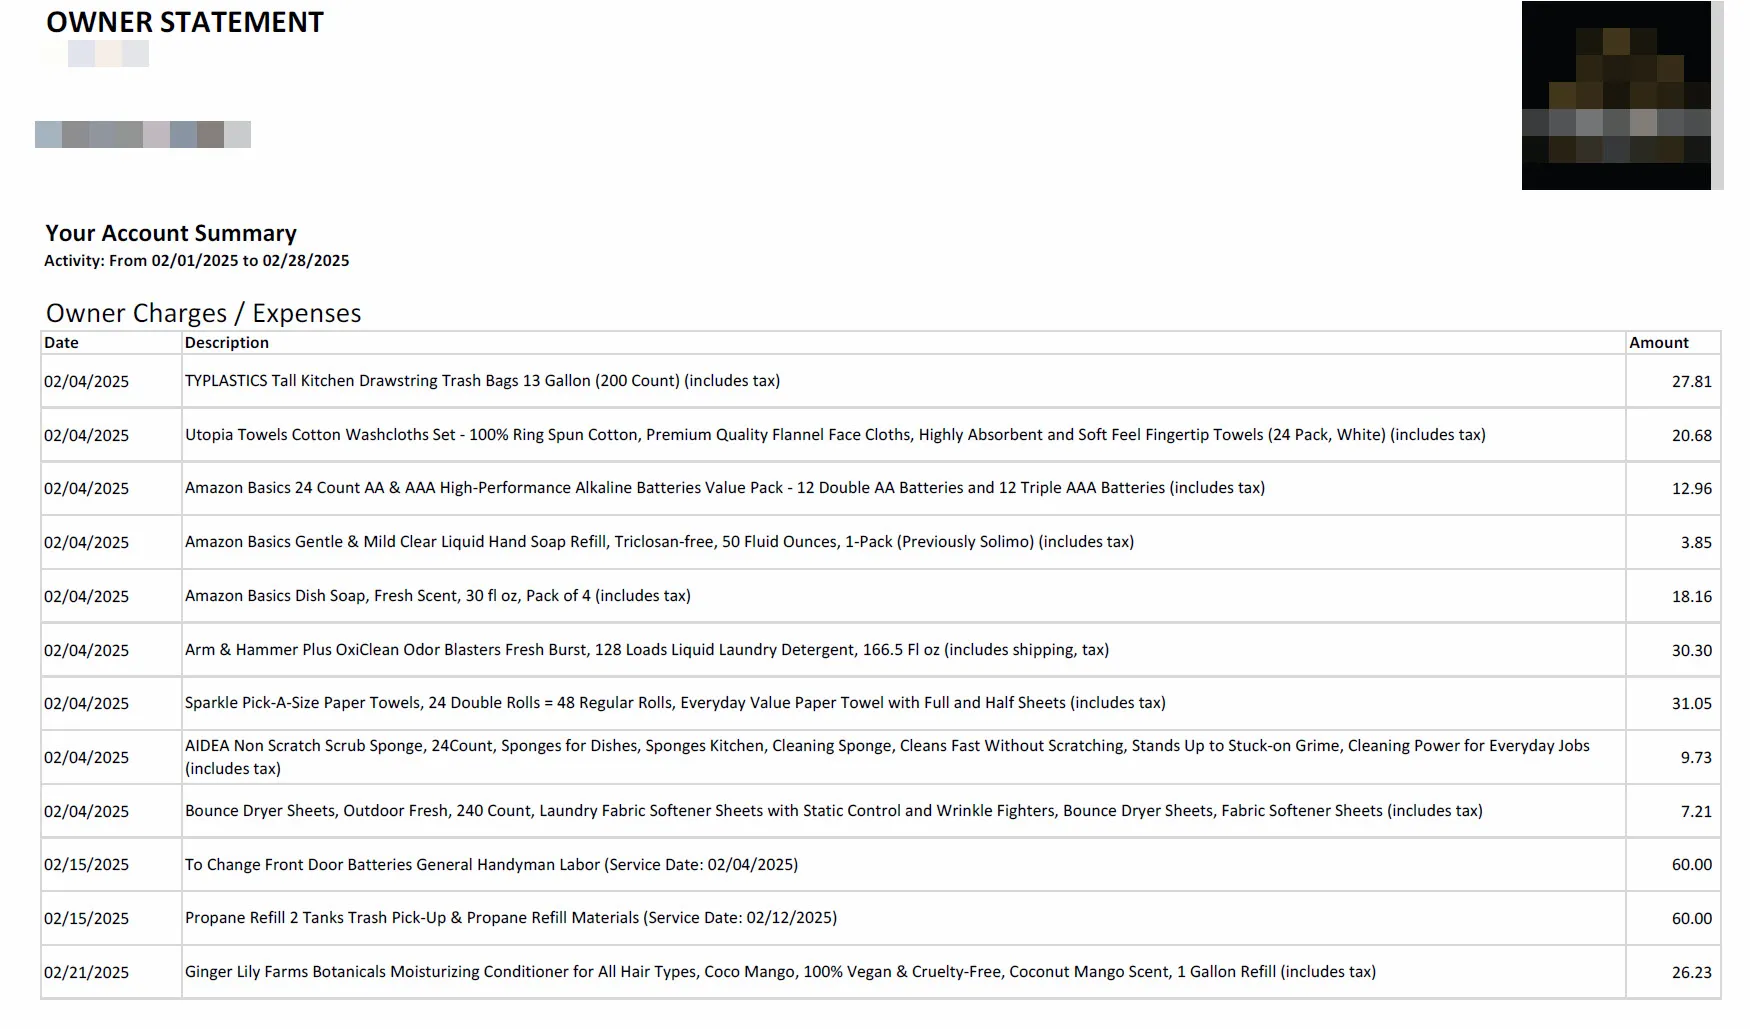This screenshot has height=1029, width=1750.
Task: Click the 12.96 amount for batteries
Action: (1691, 489)
